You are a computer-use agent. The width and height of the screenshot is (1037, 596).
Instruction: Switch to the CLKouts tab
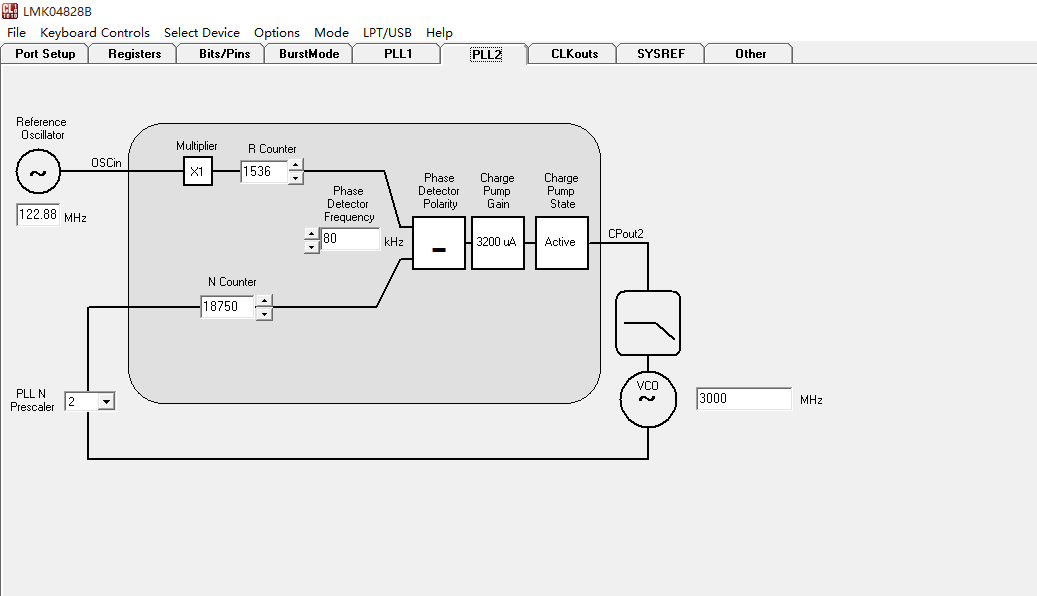[574, 54]
